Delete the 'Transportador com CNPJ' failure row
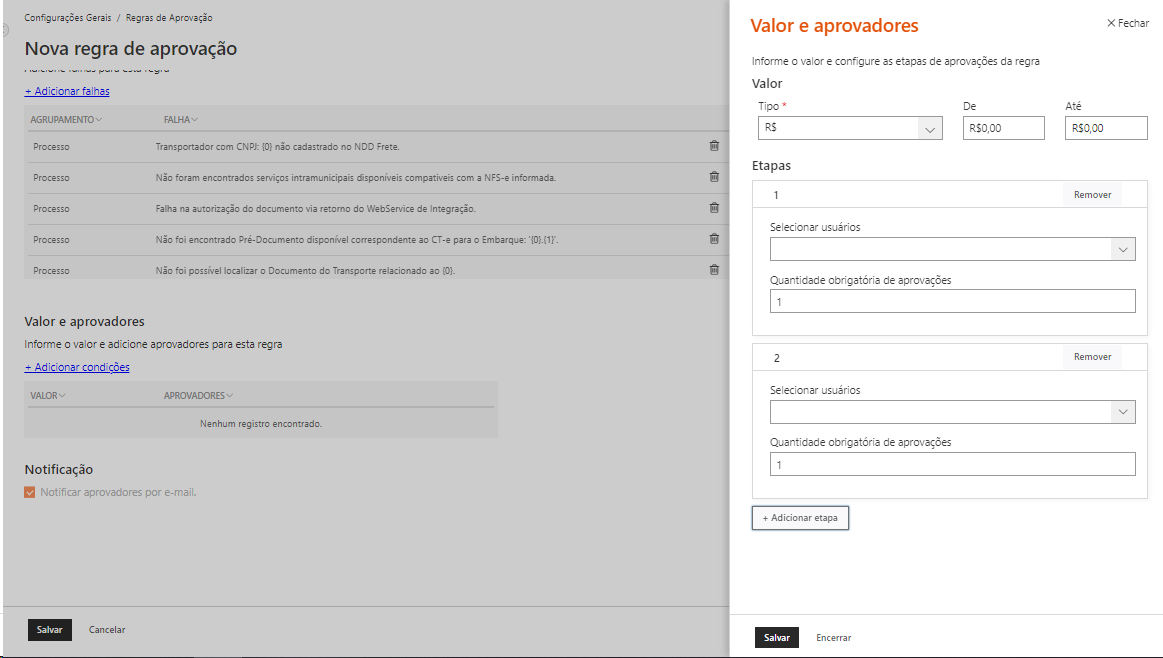This screenshot has width=1163, height=658. [713, 146]
